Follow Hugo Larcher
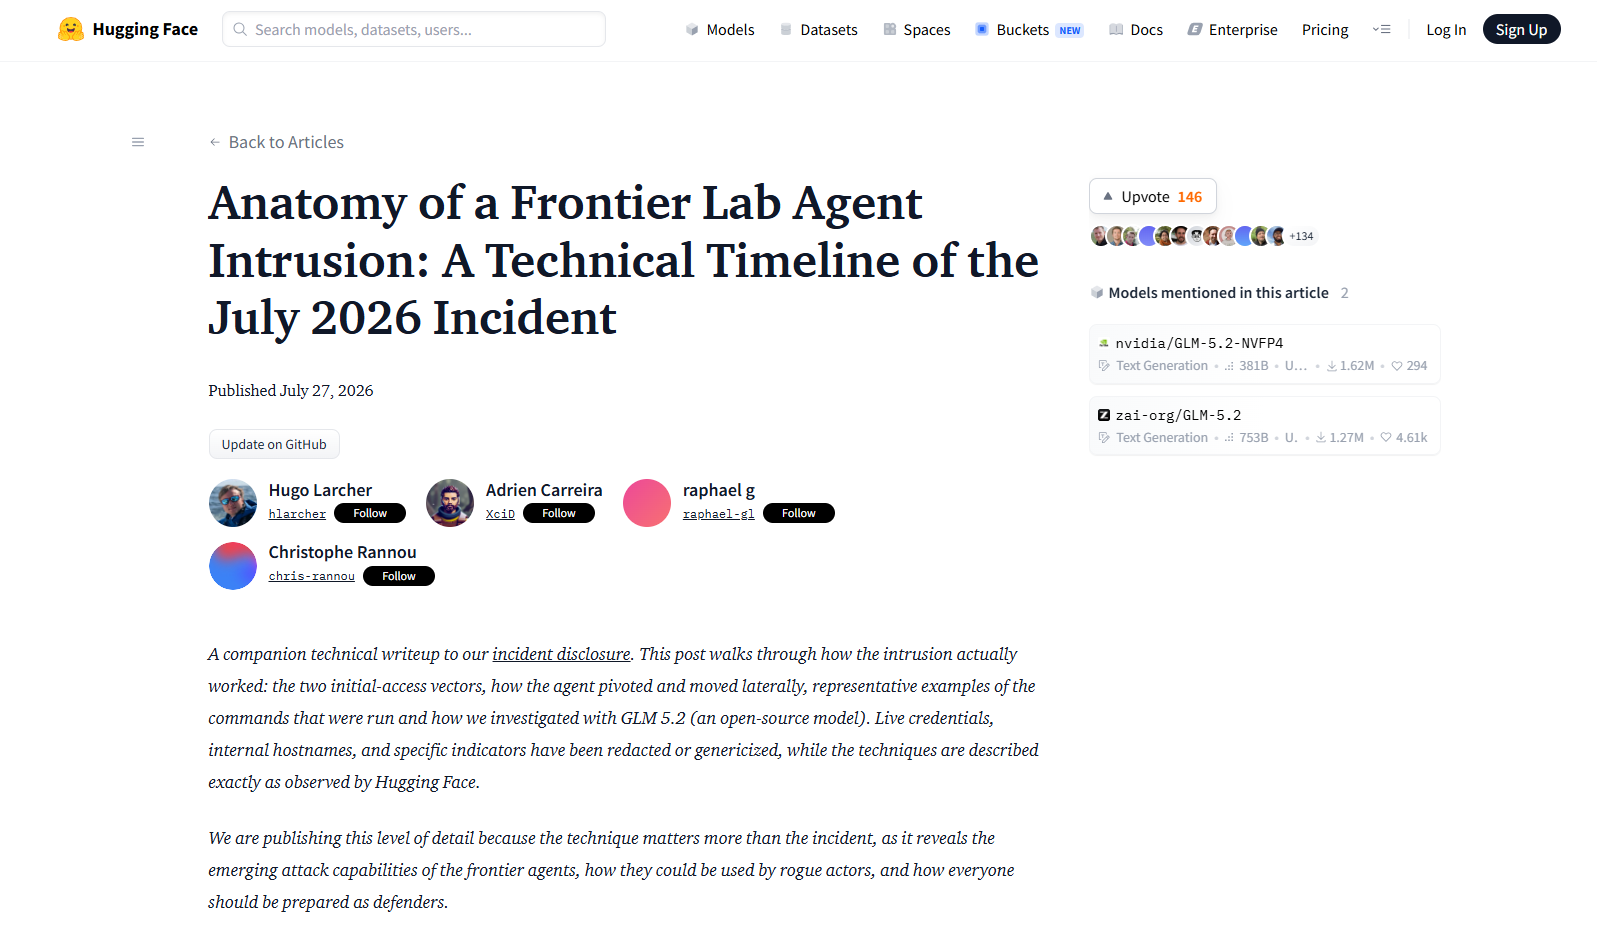 [x=370, y=513]
